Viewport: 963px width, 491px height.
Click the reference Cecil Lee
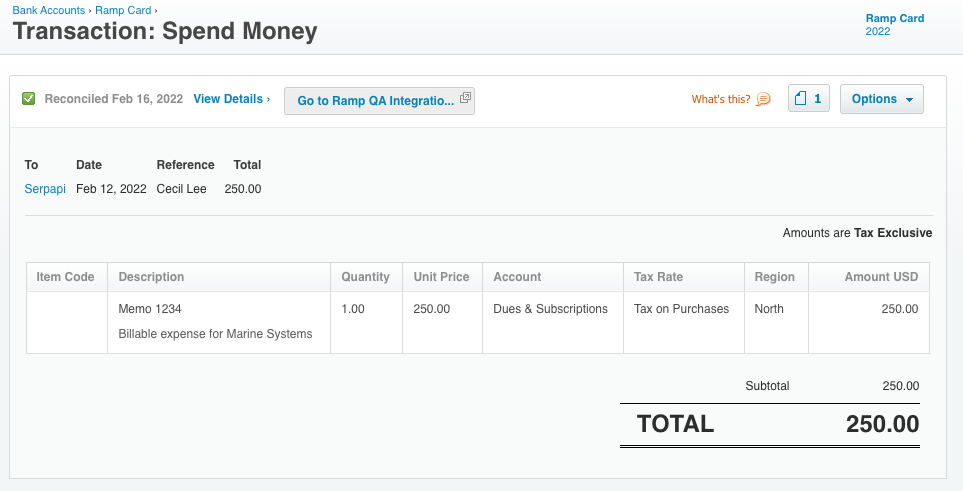point(181,189)
